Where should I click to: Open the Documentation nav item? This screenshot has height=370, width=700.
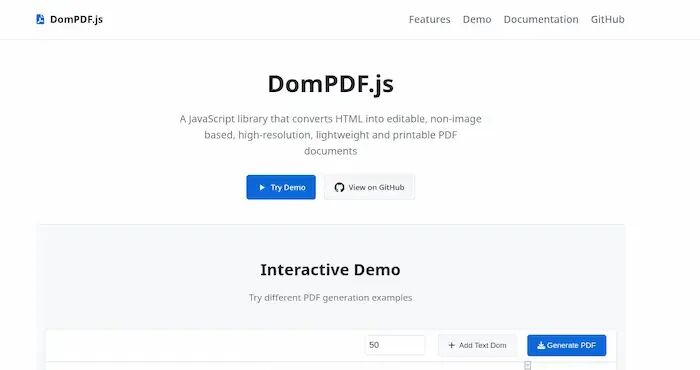(541, 20)
